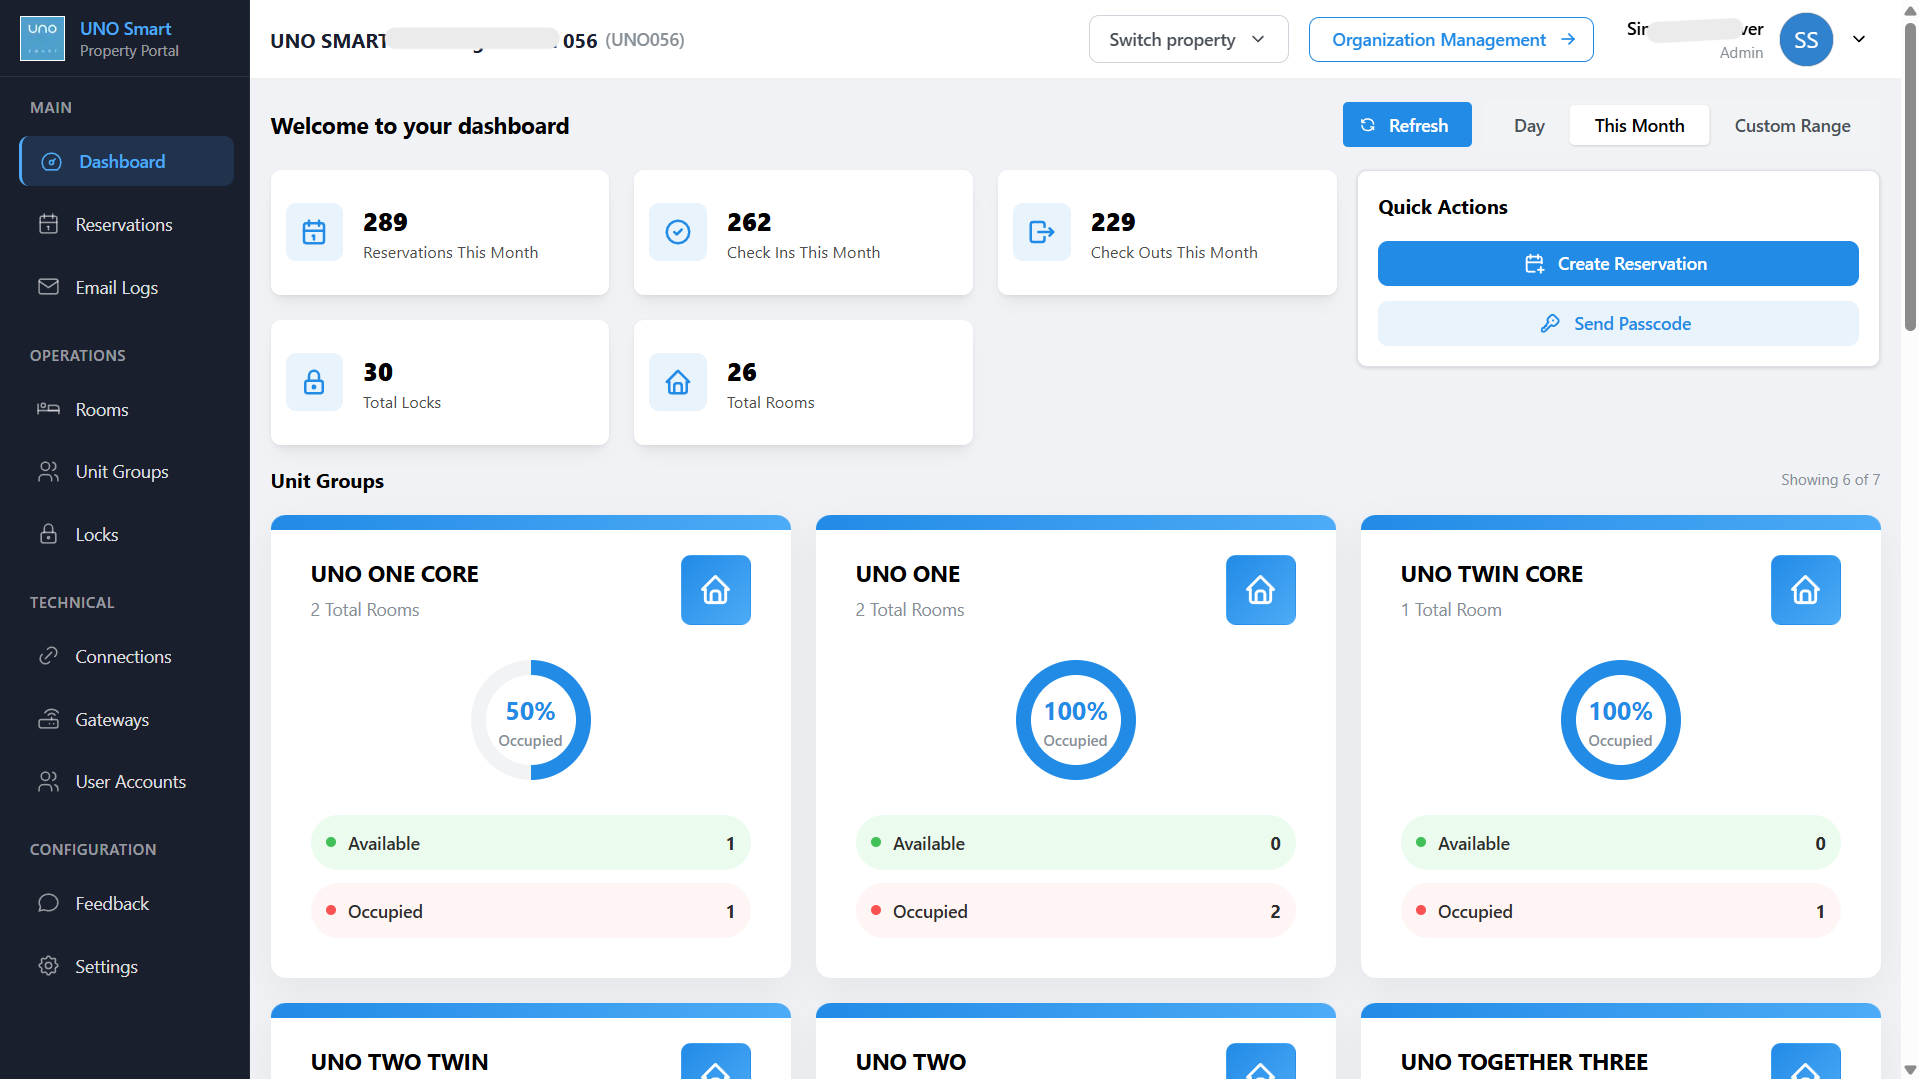
Task: Click the 'Showing 6 of 7' text
Action: tap(1830, 480)
